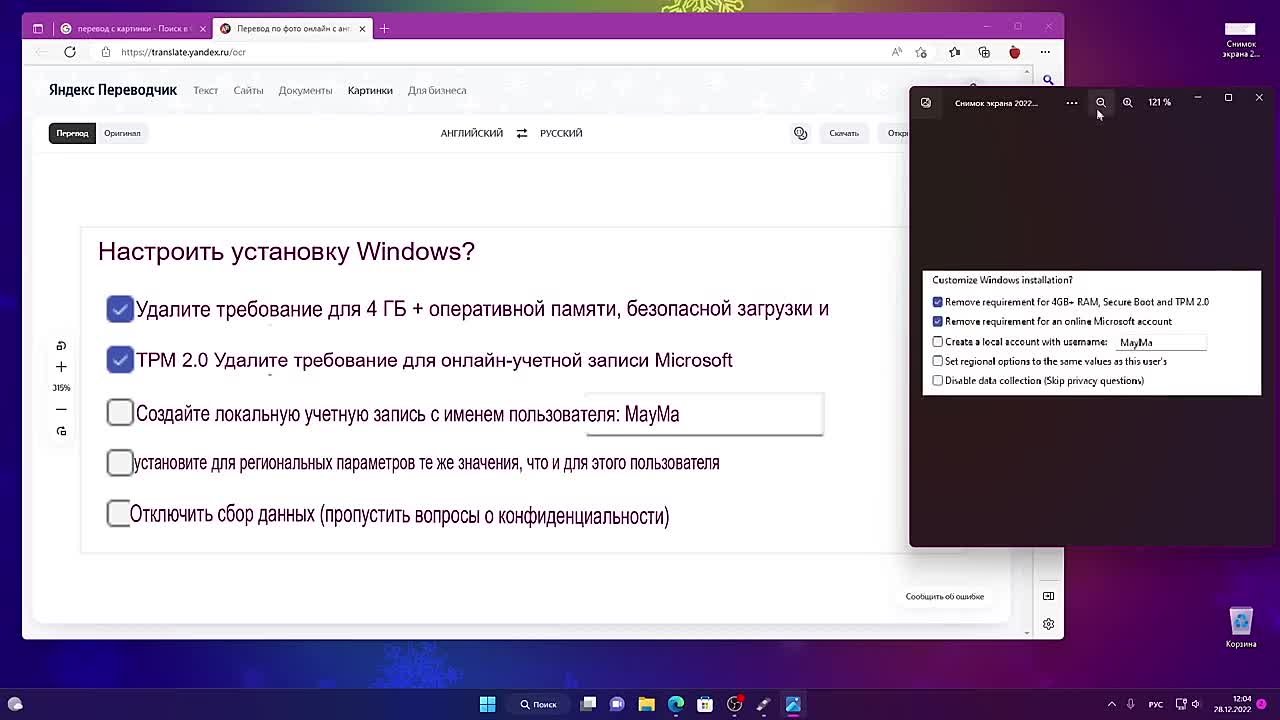Click the minus zoom icon on translated image
Screen dimensions: 1280x720
click(61, 409)
